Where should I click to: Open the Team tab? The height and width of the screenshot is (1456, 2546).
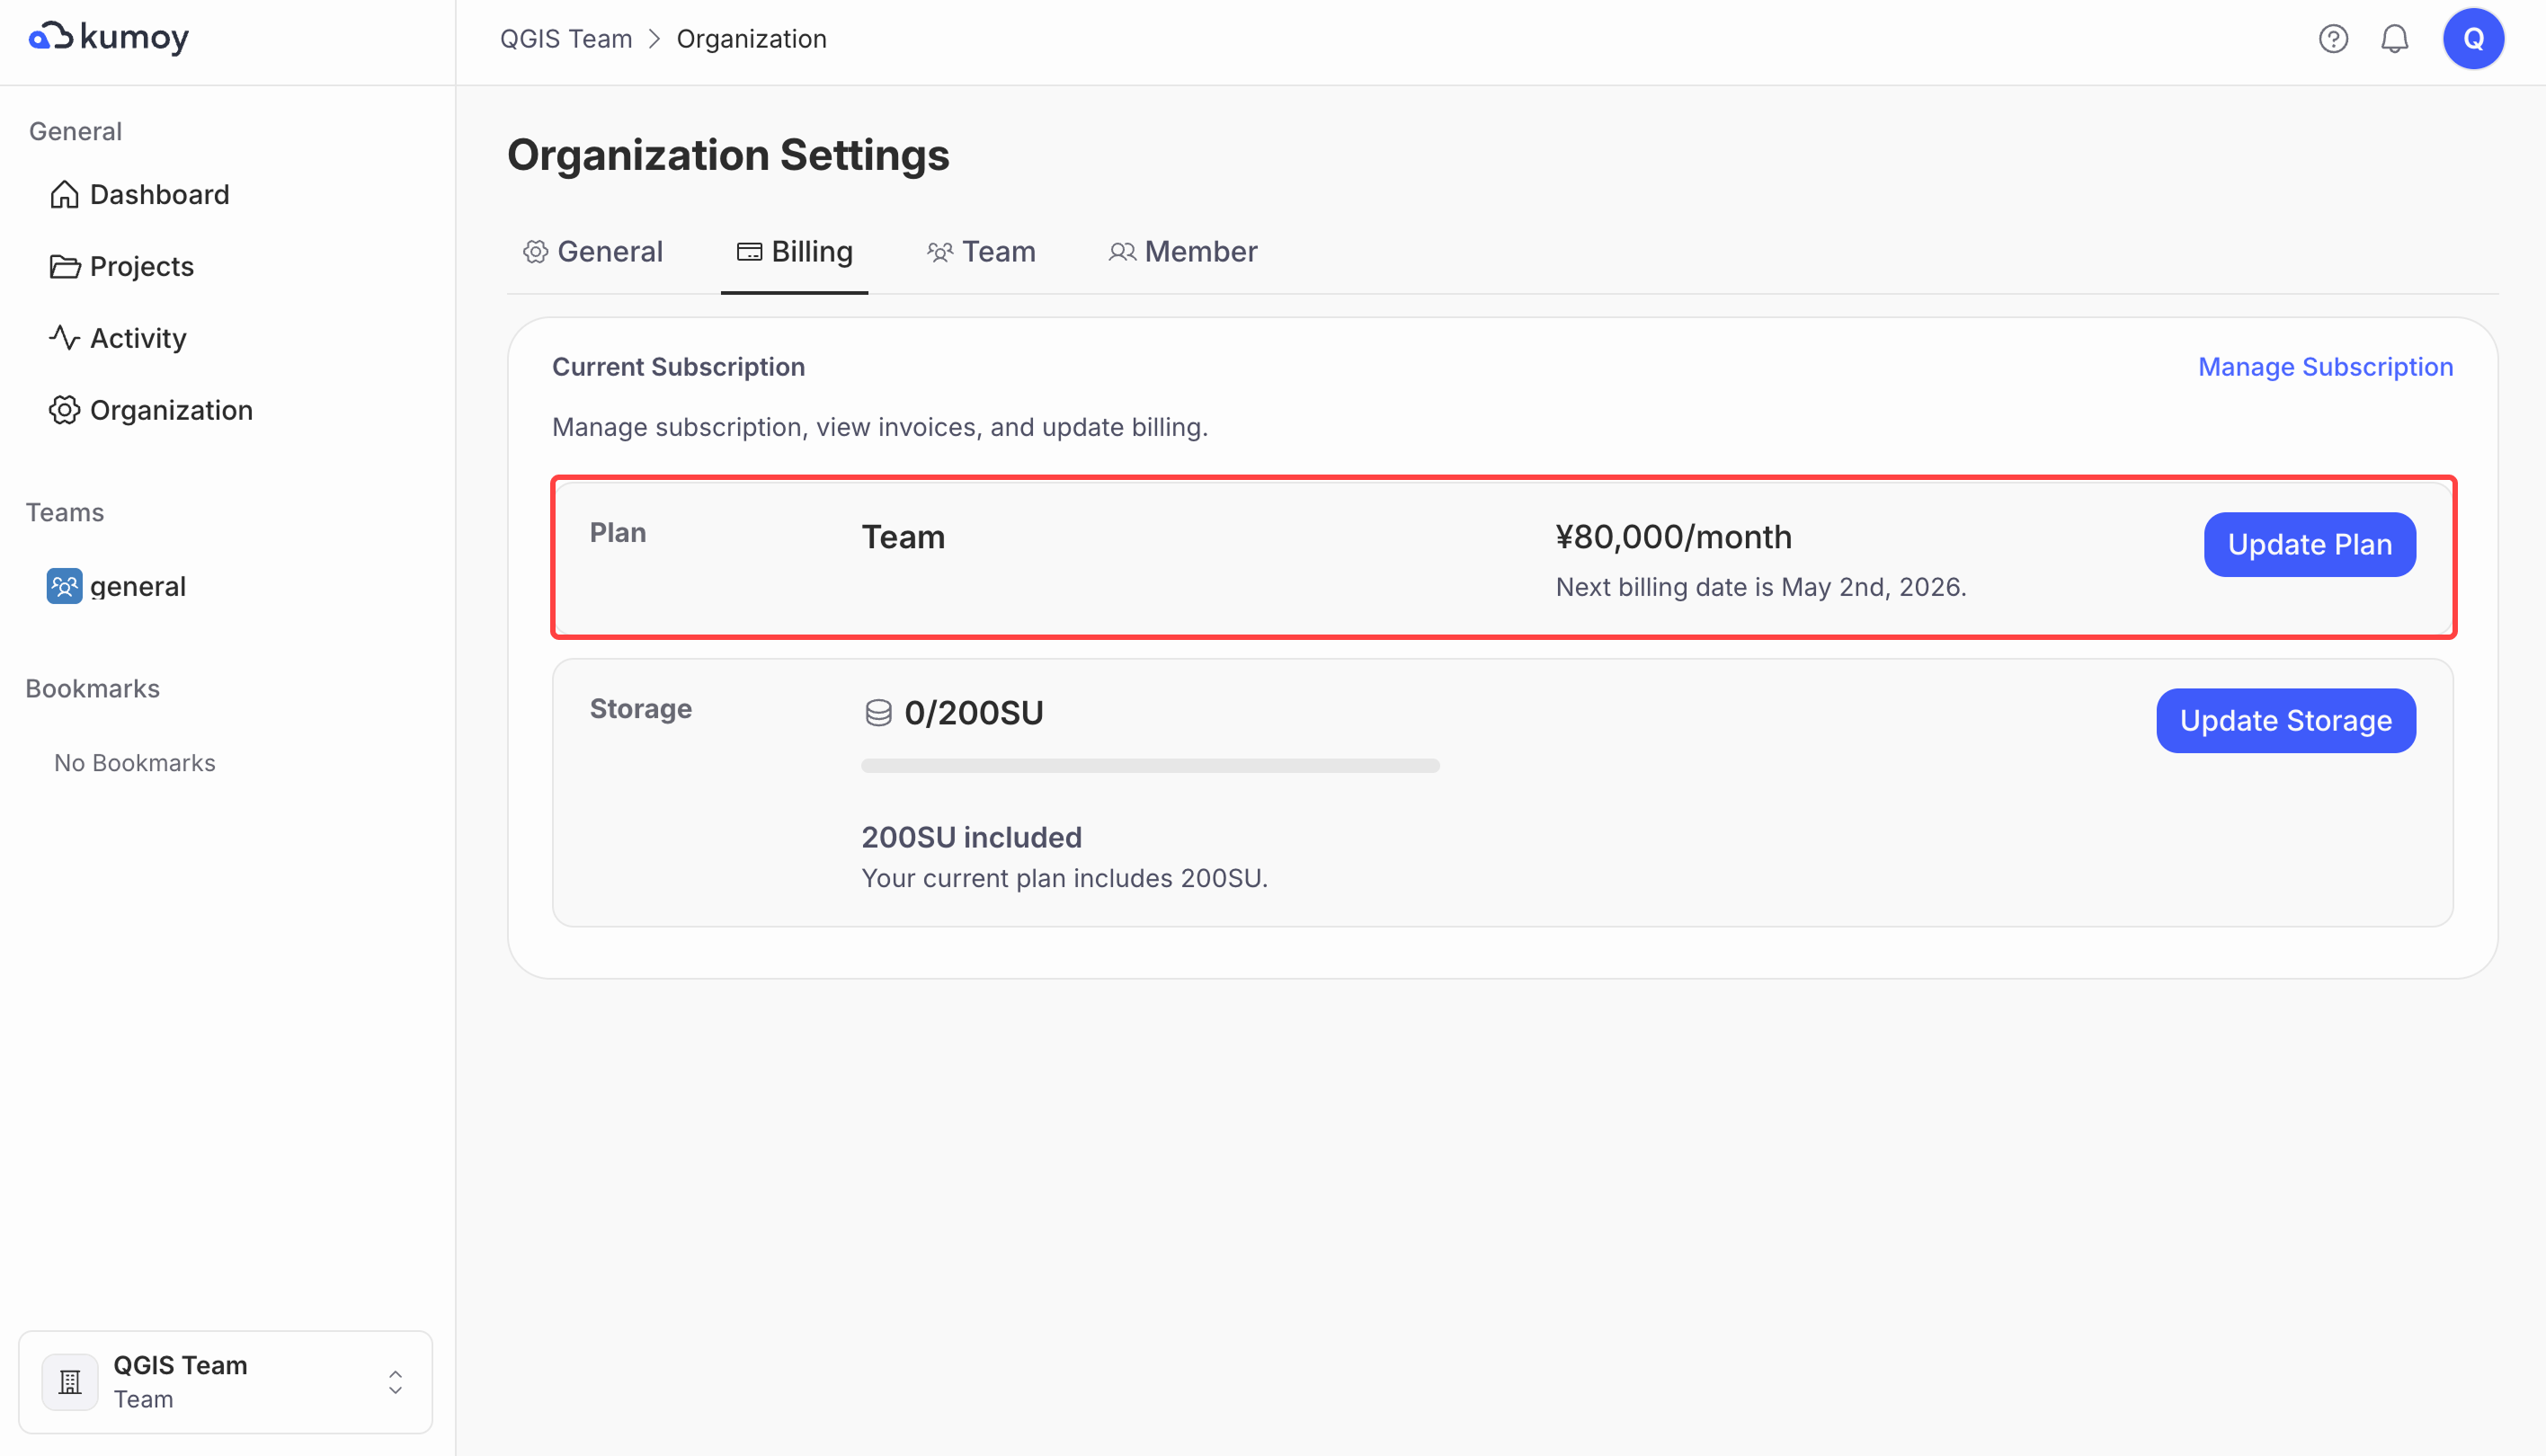pyautogui.click(x=981, y=252)
